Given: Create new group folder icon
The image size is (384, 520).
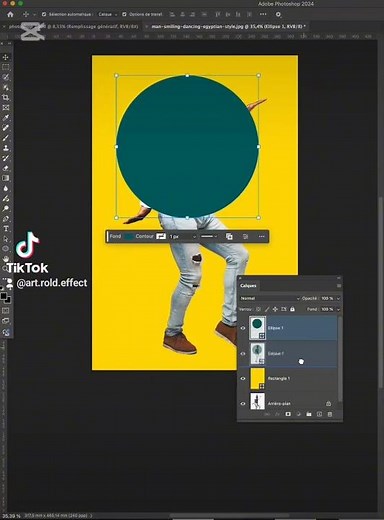Looking at the screenshot, I should [309, 414].
